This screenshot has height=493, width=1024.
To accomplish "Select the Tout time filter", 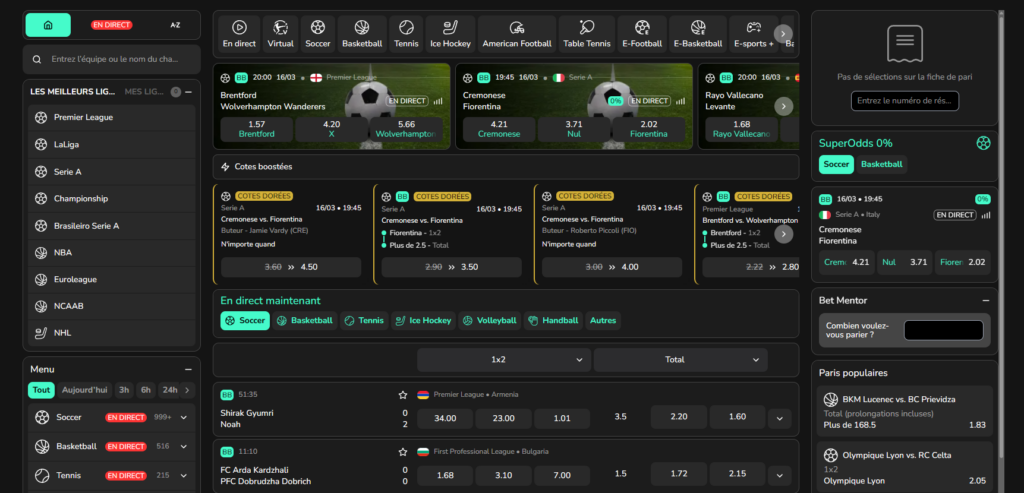I will click(41, 390).
